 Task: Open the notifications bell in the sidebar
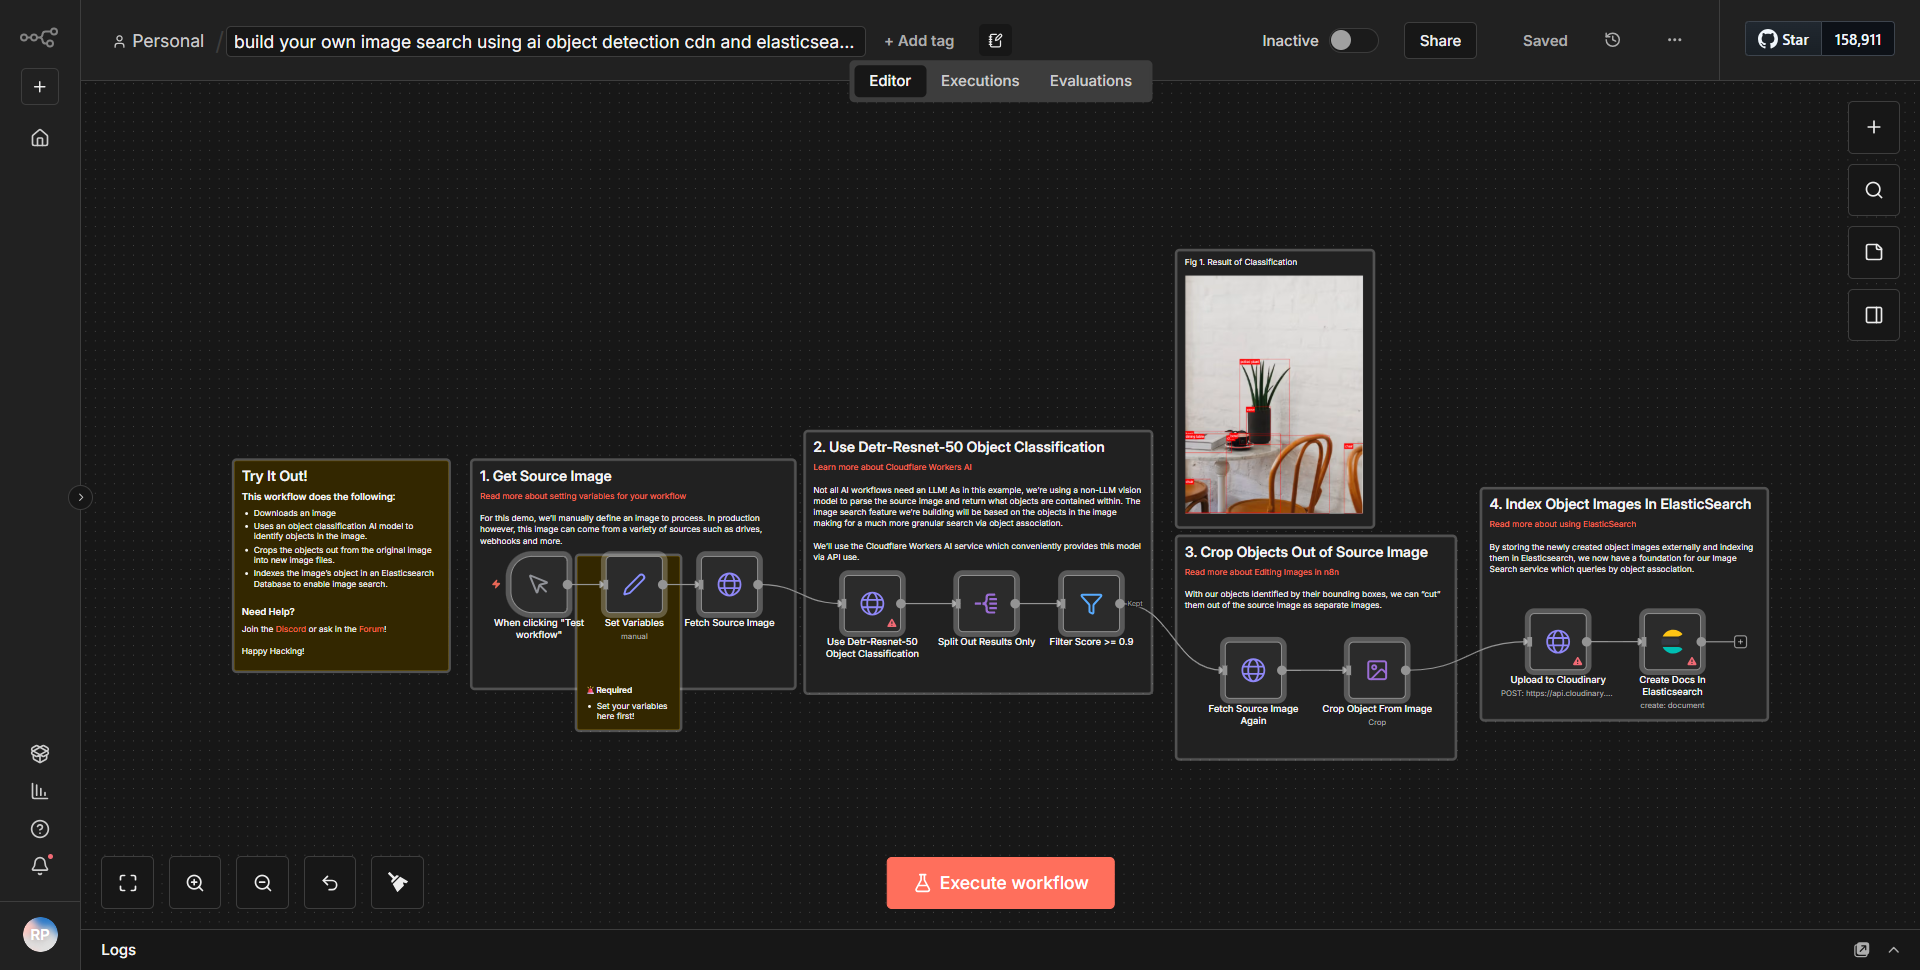click(40, 866)
